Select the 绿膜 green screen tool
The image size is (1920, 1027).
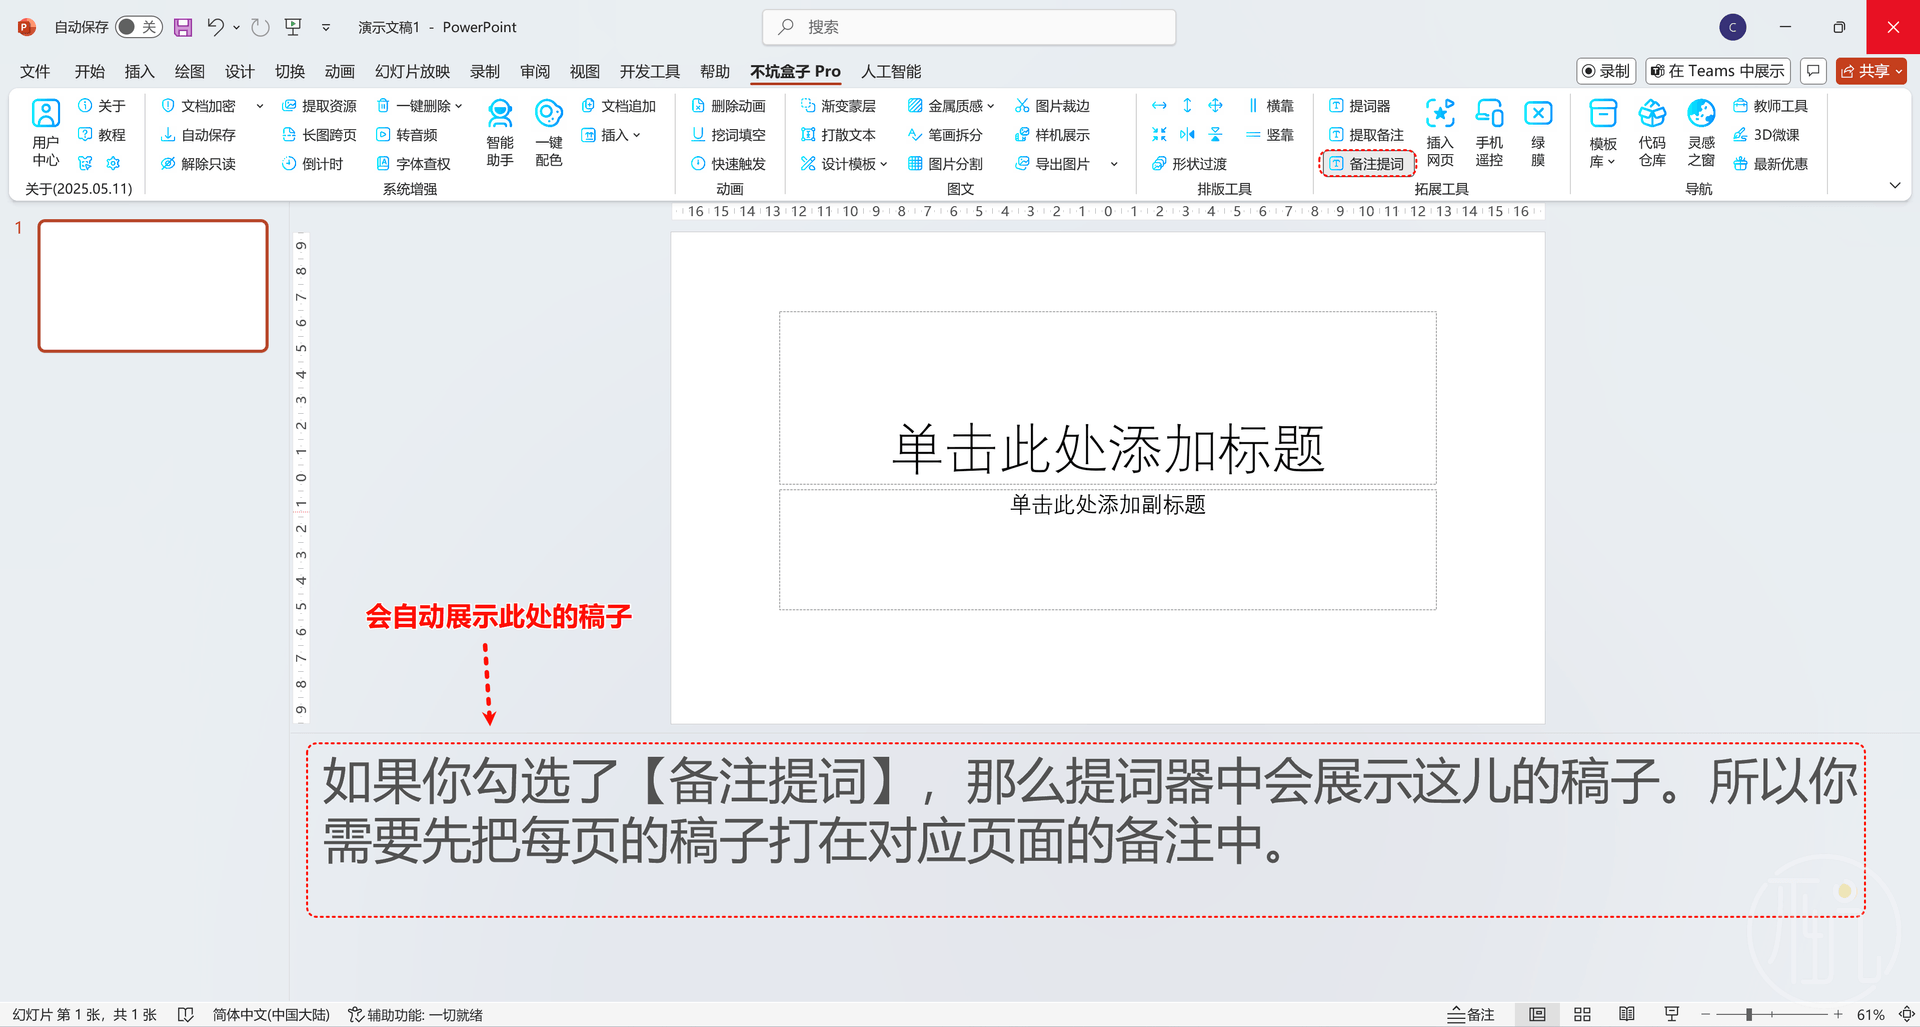(1538, 133)
